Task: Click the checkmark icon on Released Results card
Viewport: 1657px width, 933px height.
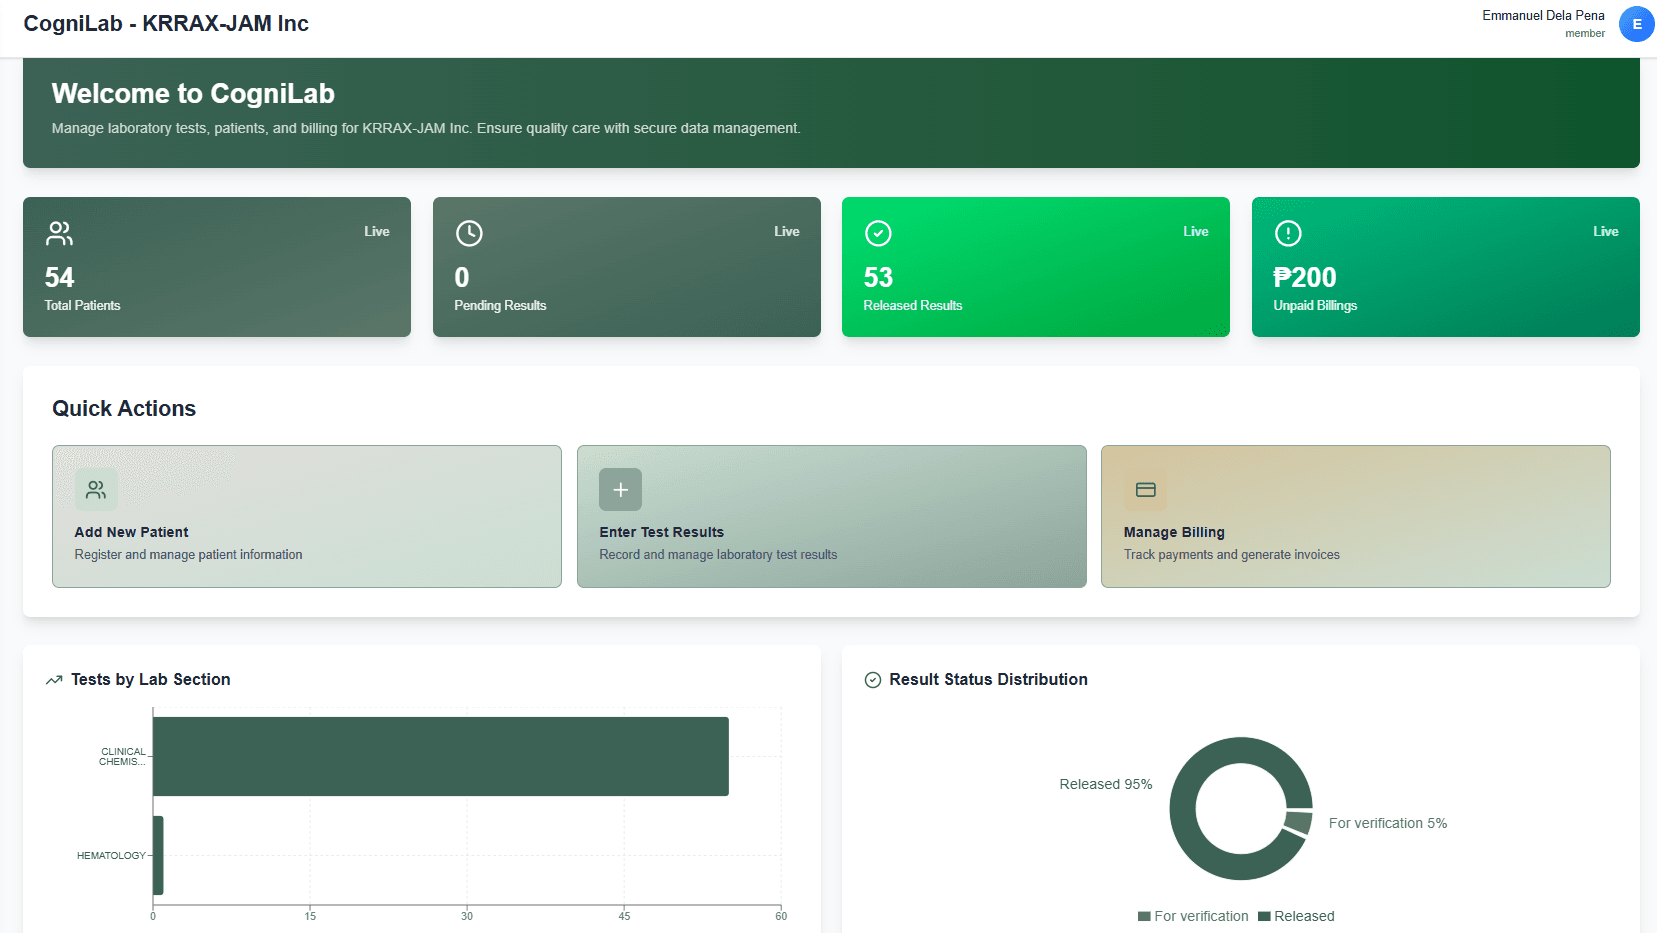Action: pyautogui.click(x=878, y=233)
